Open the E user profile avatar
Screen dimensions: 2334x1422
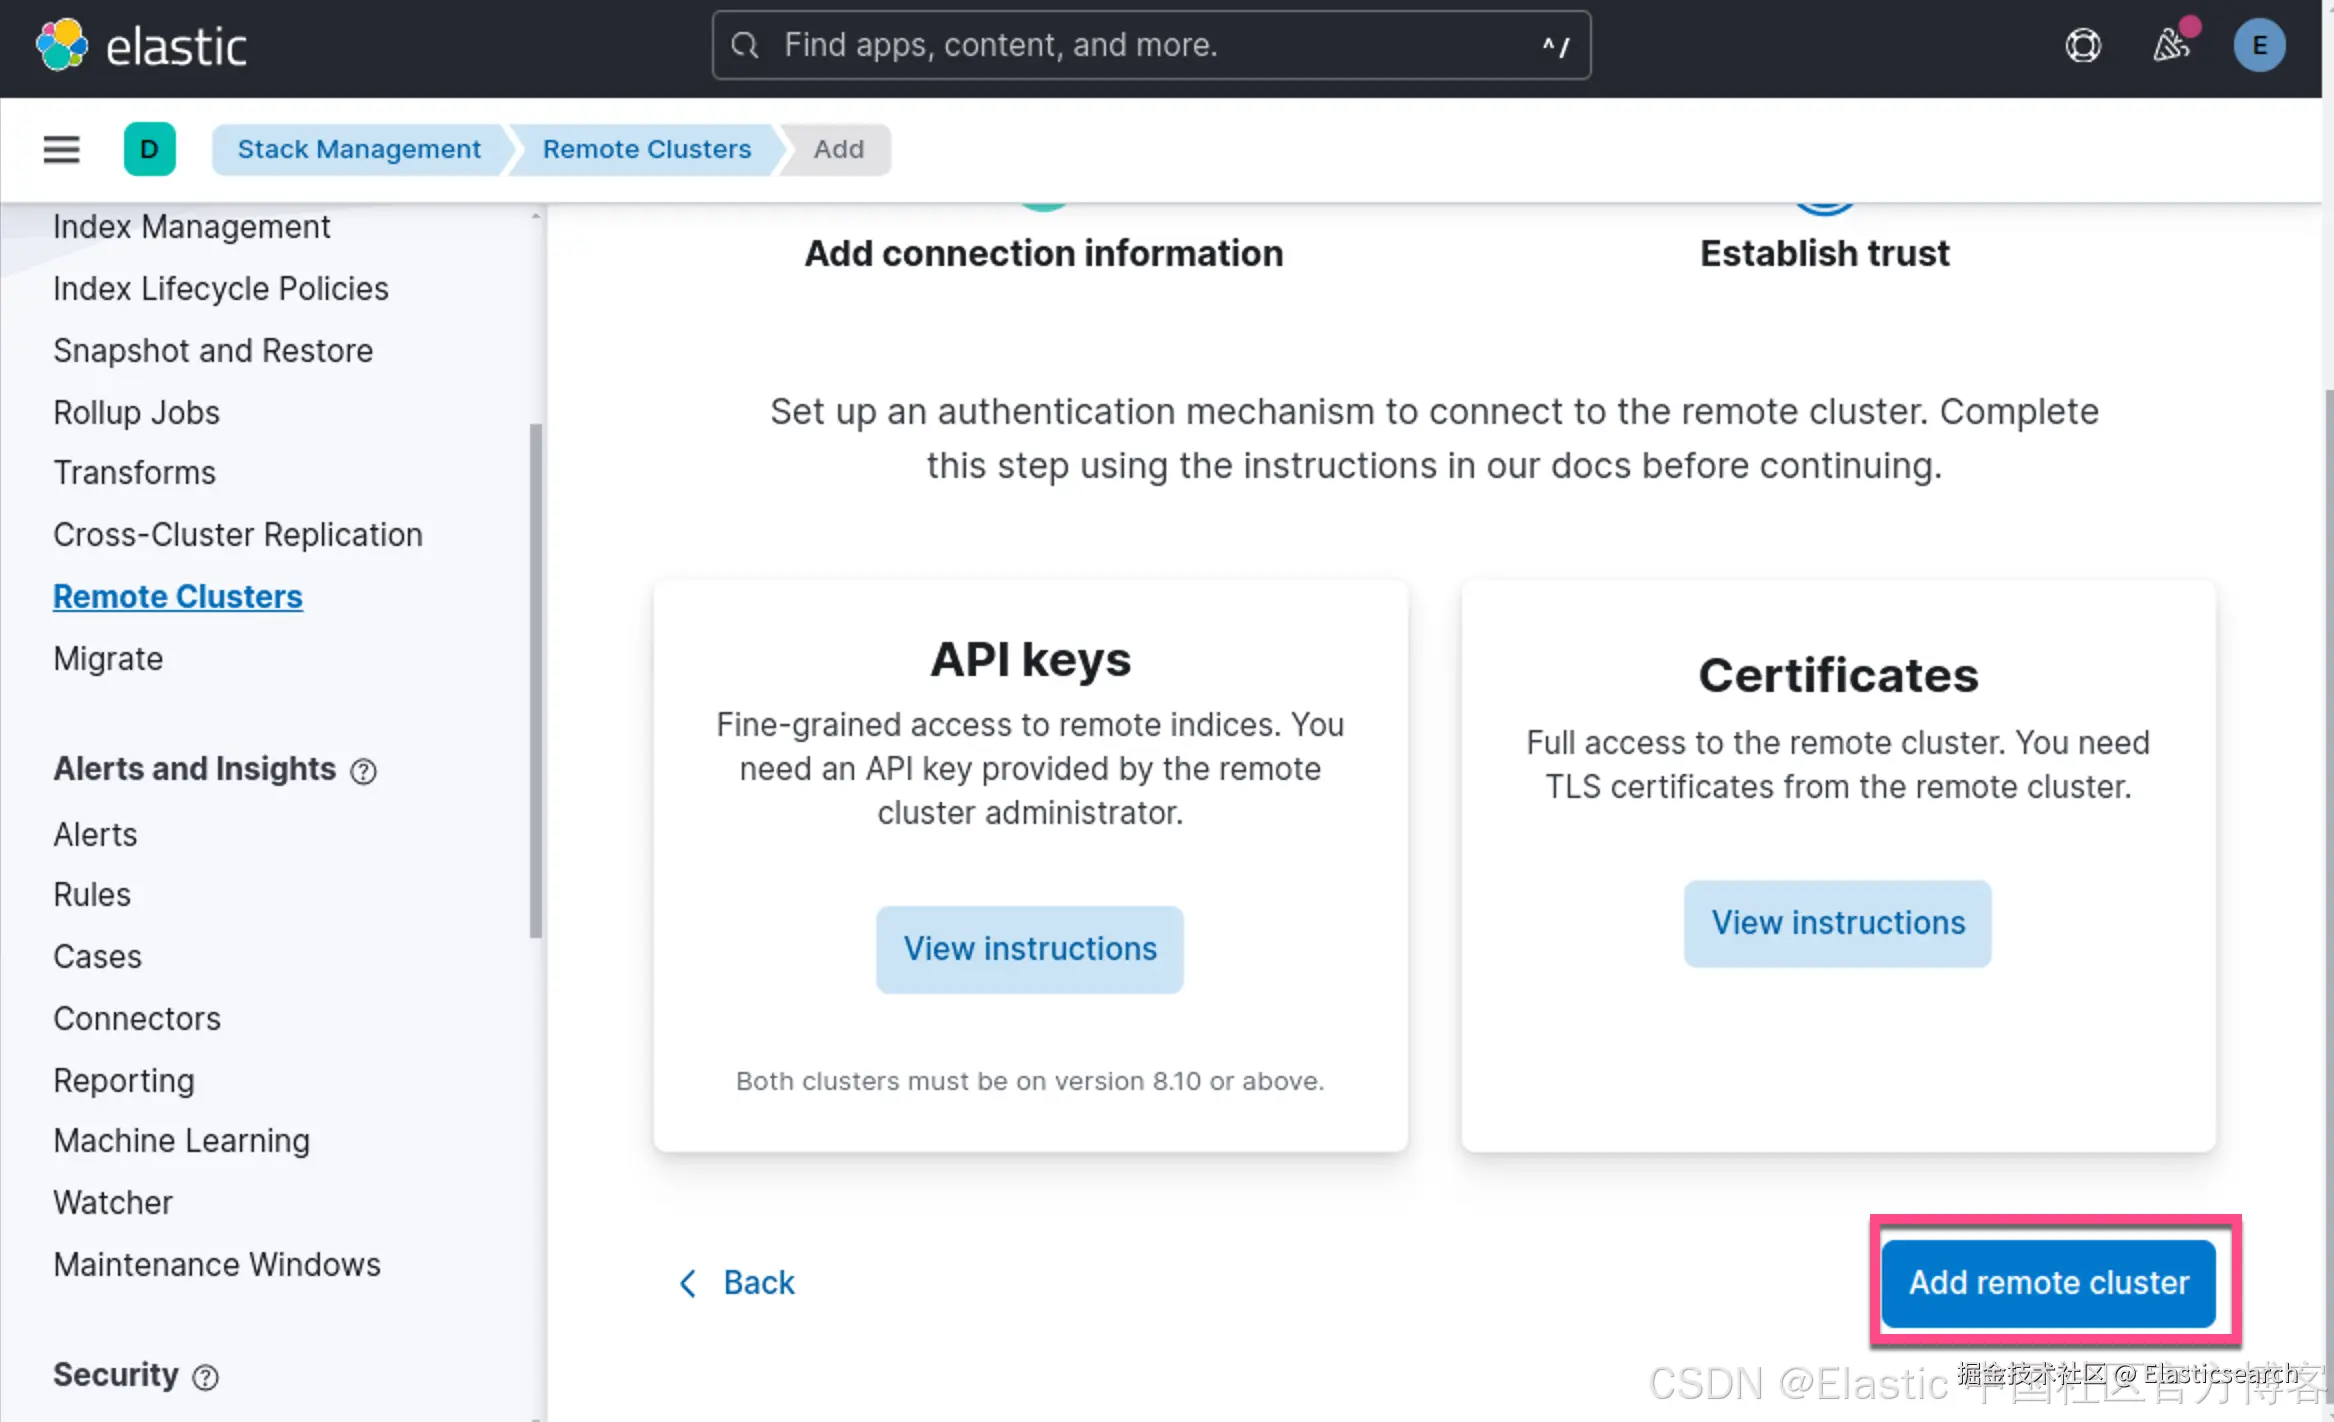(2259, 46)
